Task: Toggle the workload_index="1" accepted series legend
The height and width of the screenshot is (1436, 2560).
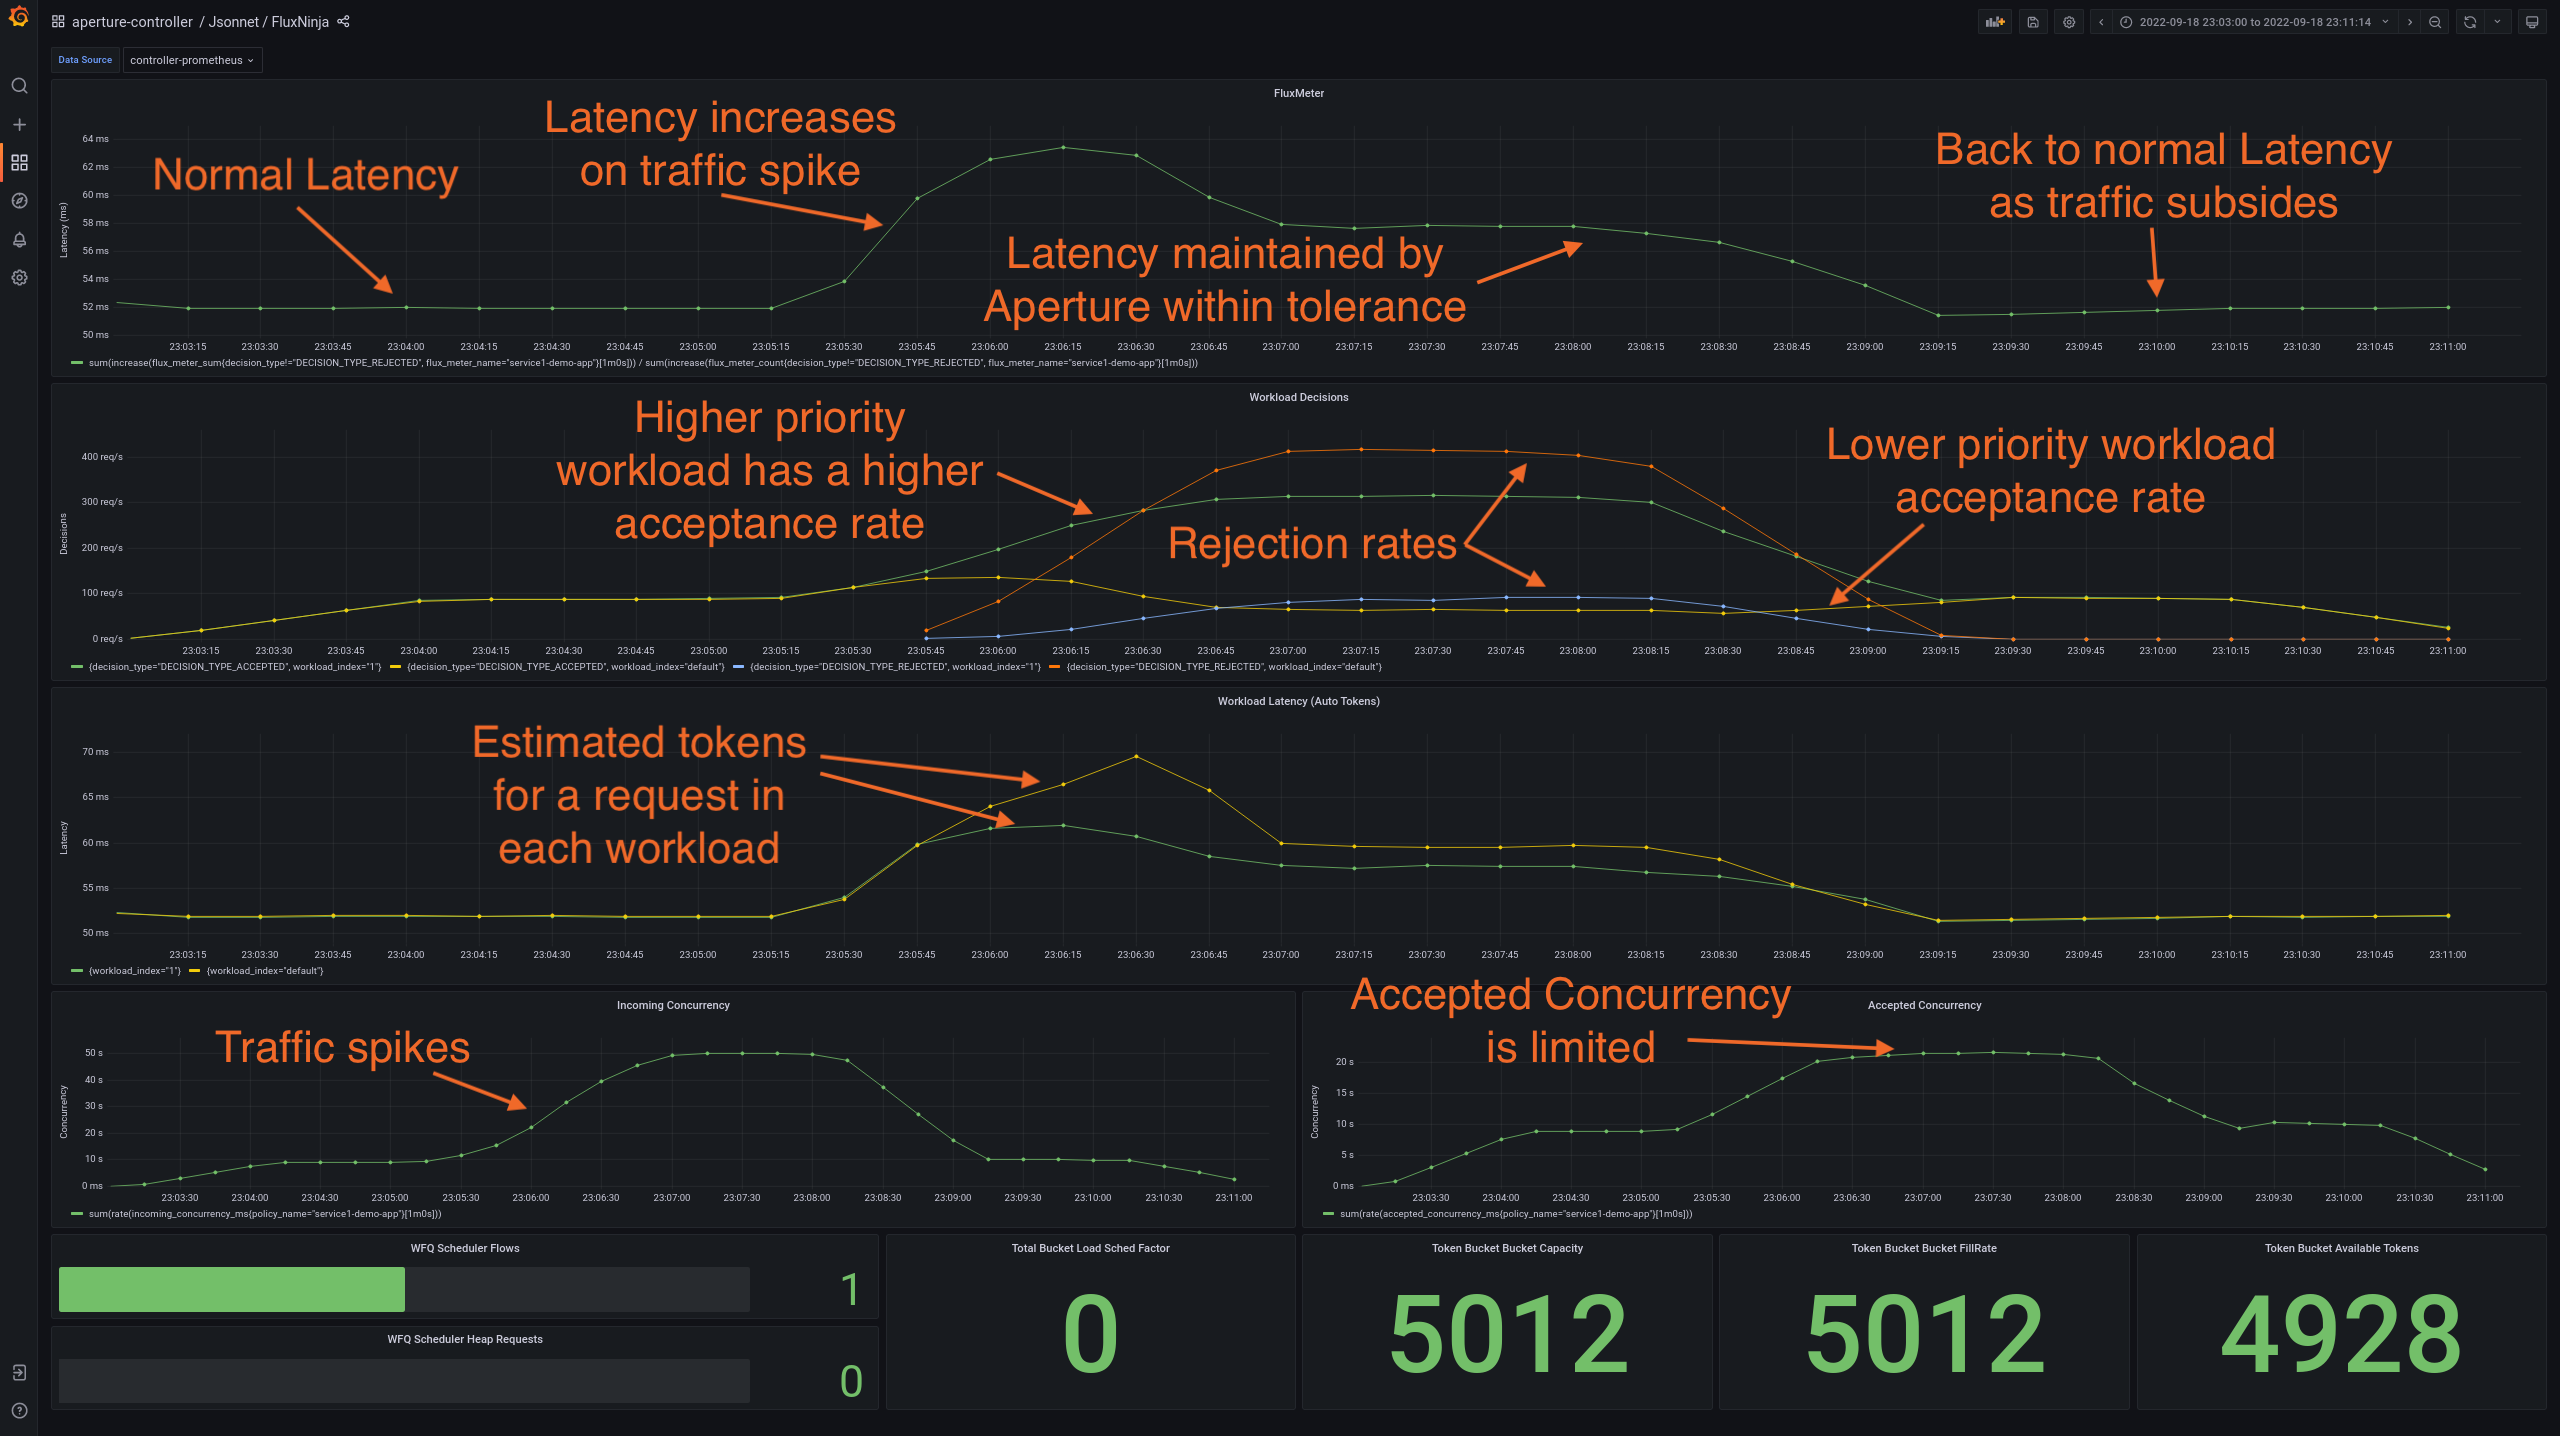Action: 234,667
